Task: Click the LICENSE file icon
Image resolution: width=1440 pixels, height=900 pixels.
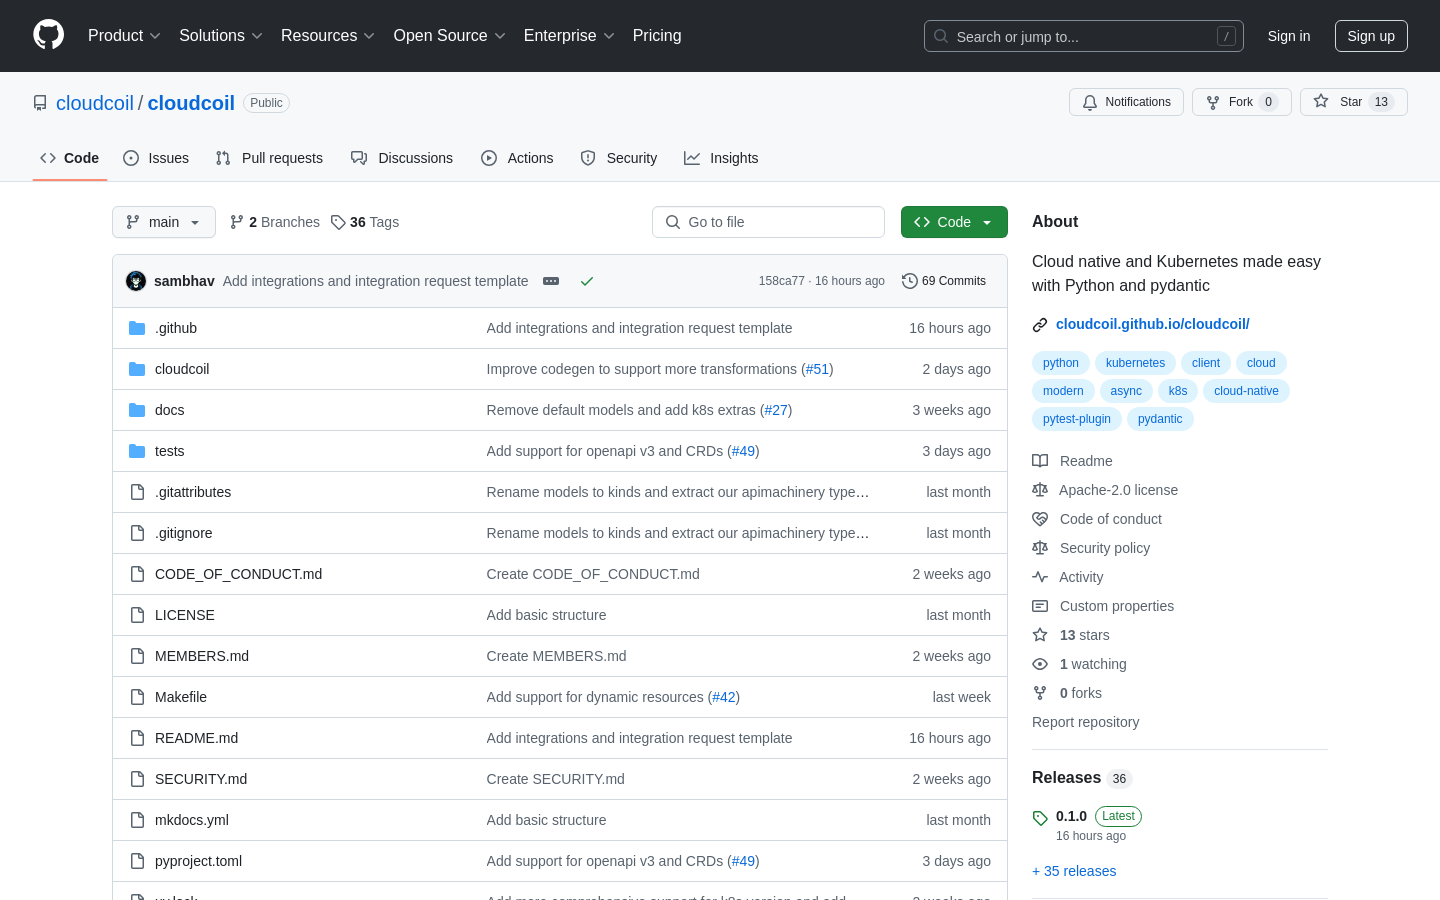Action: [x=137, y=615]
